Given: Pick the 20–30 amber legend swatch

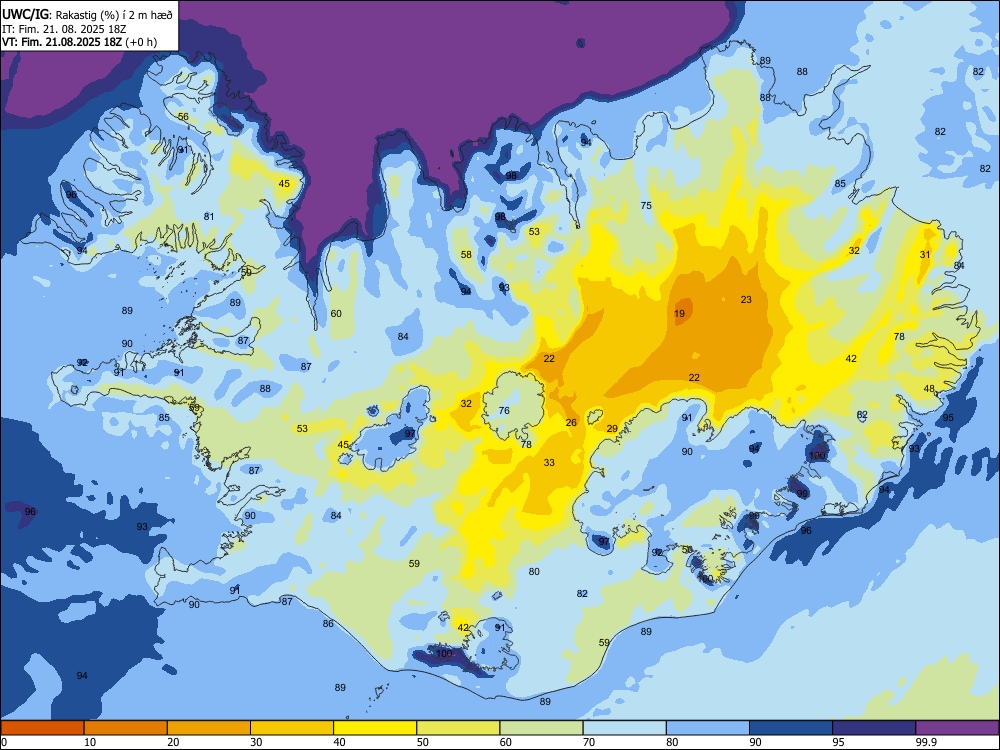Looking at the screenshot, I should coord(209,728).
